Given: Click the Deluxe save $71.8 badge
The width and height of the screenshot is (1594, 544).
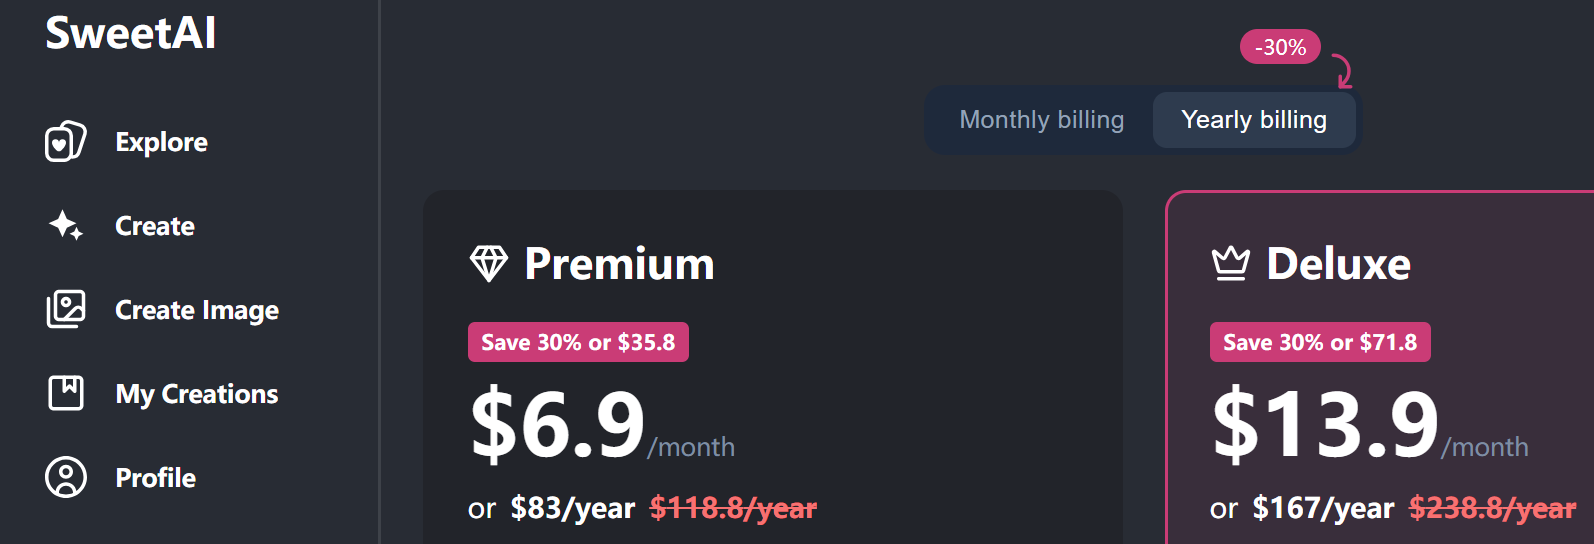Looking at the screenshot, I should point(1320,342).
